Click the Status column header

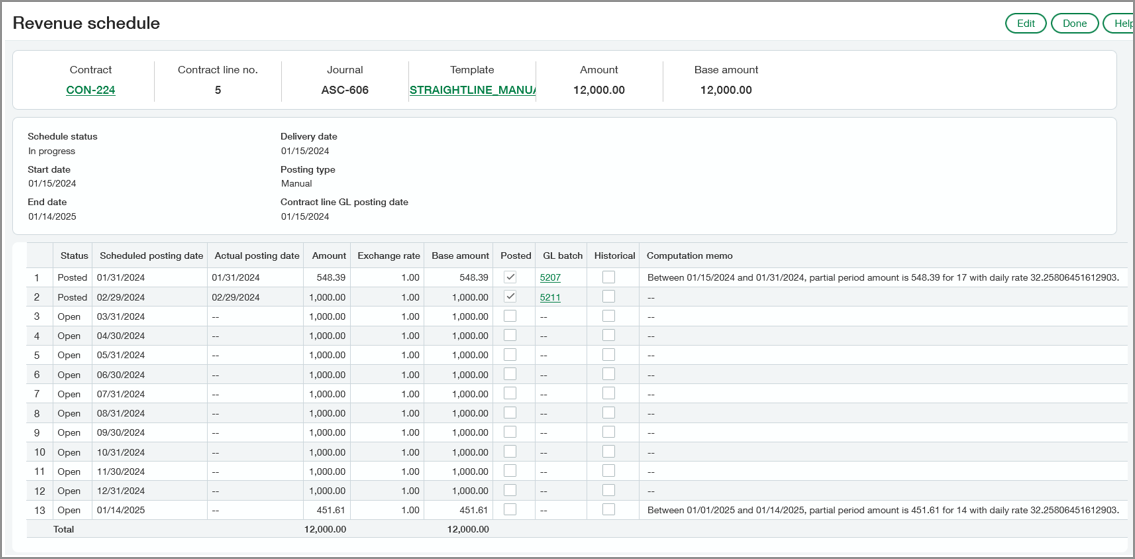(74, 256)
